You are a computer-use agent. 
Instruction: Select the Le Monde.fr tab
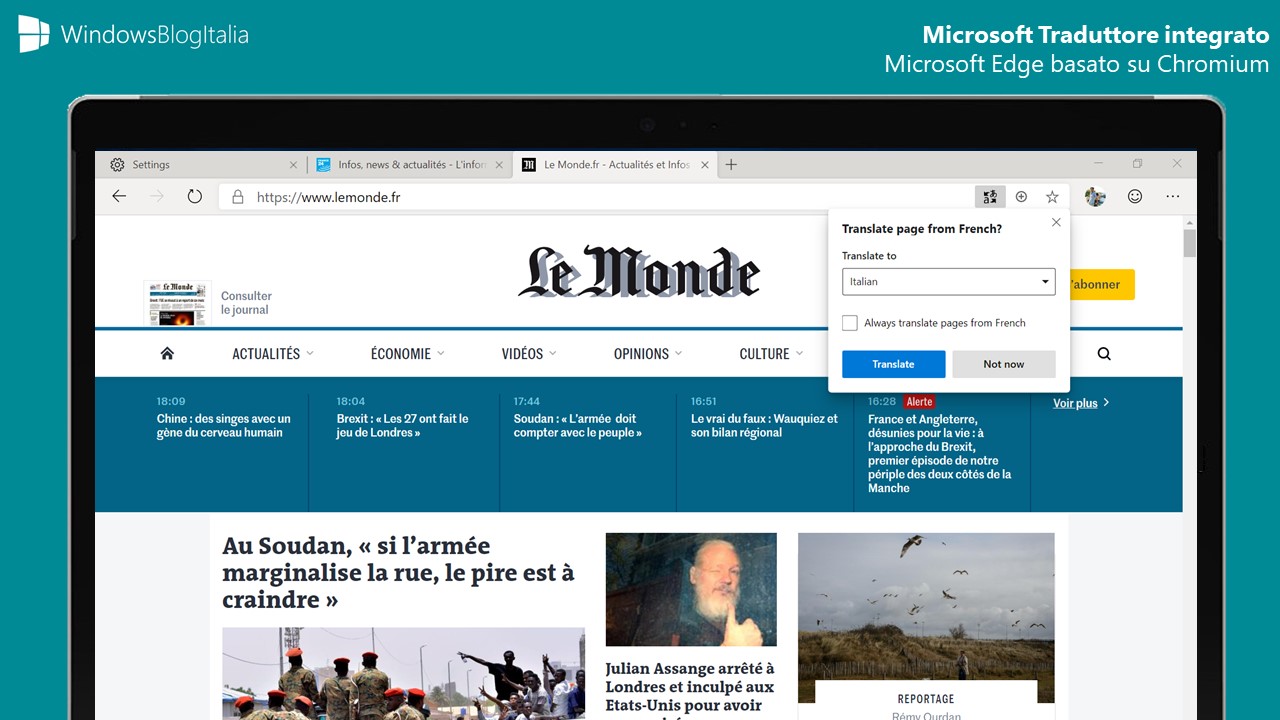(614, 165)
